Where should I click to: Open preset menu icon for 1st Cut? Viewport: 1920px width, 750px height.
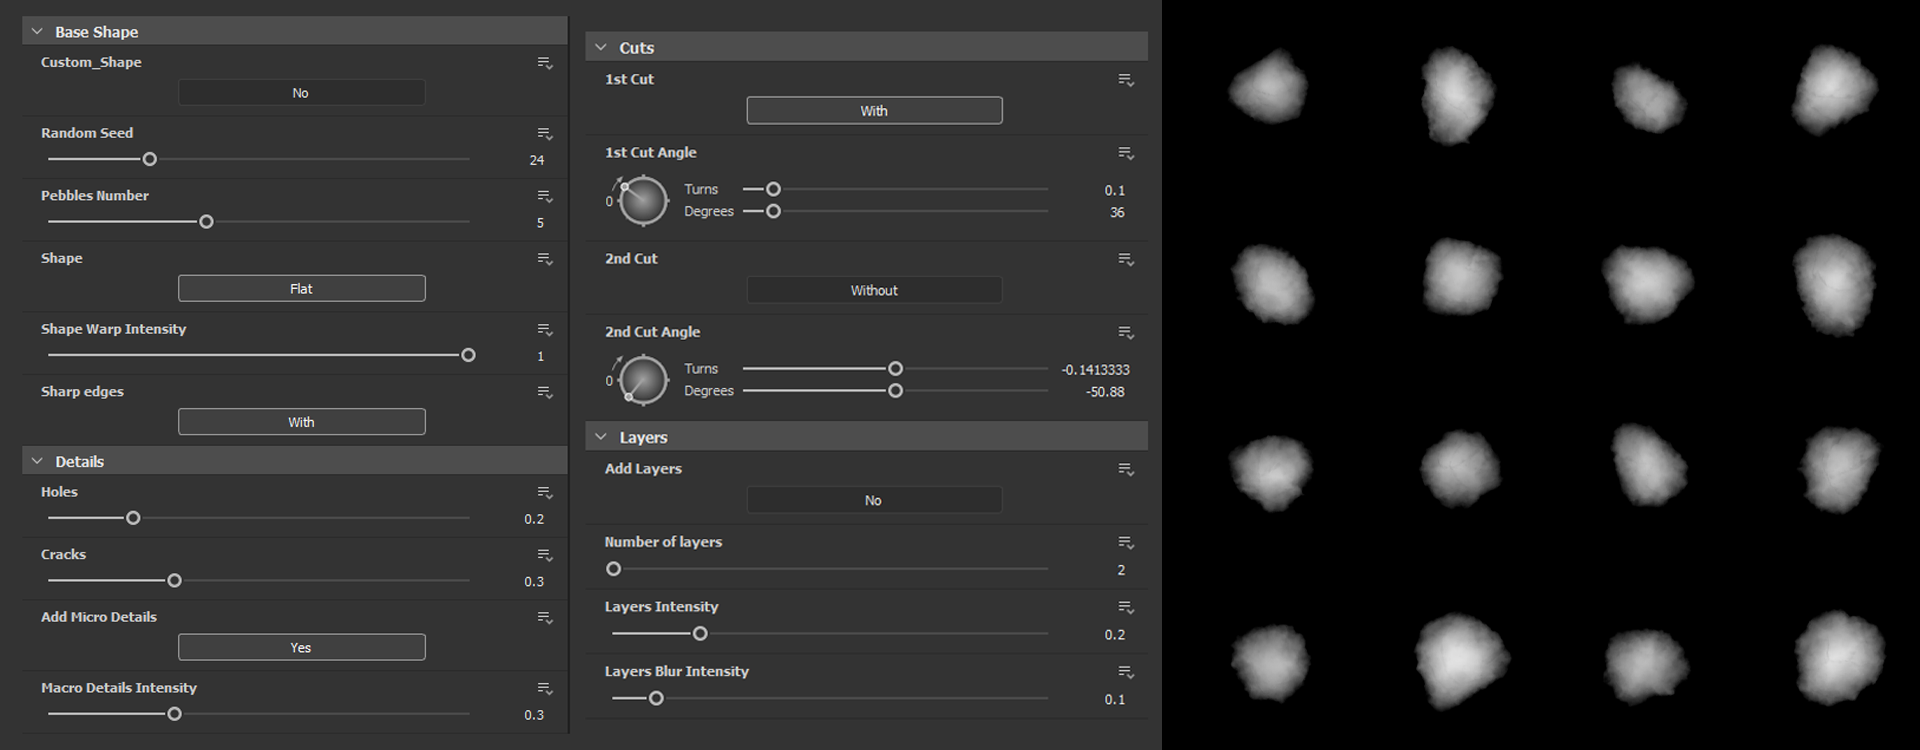point(1126,80)
